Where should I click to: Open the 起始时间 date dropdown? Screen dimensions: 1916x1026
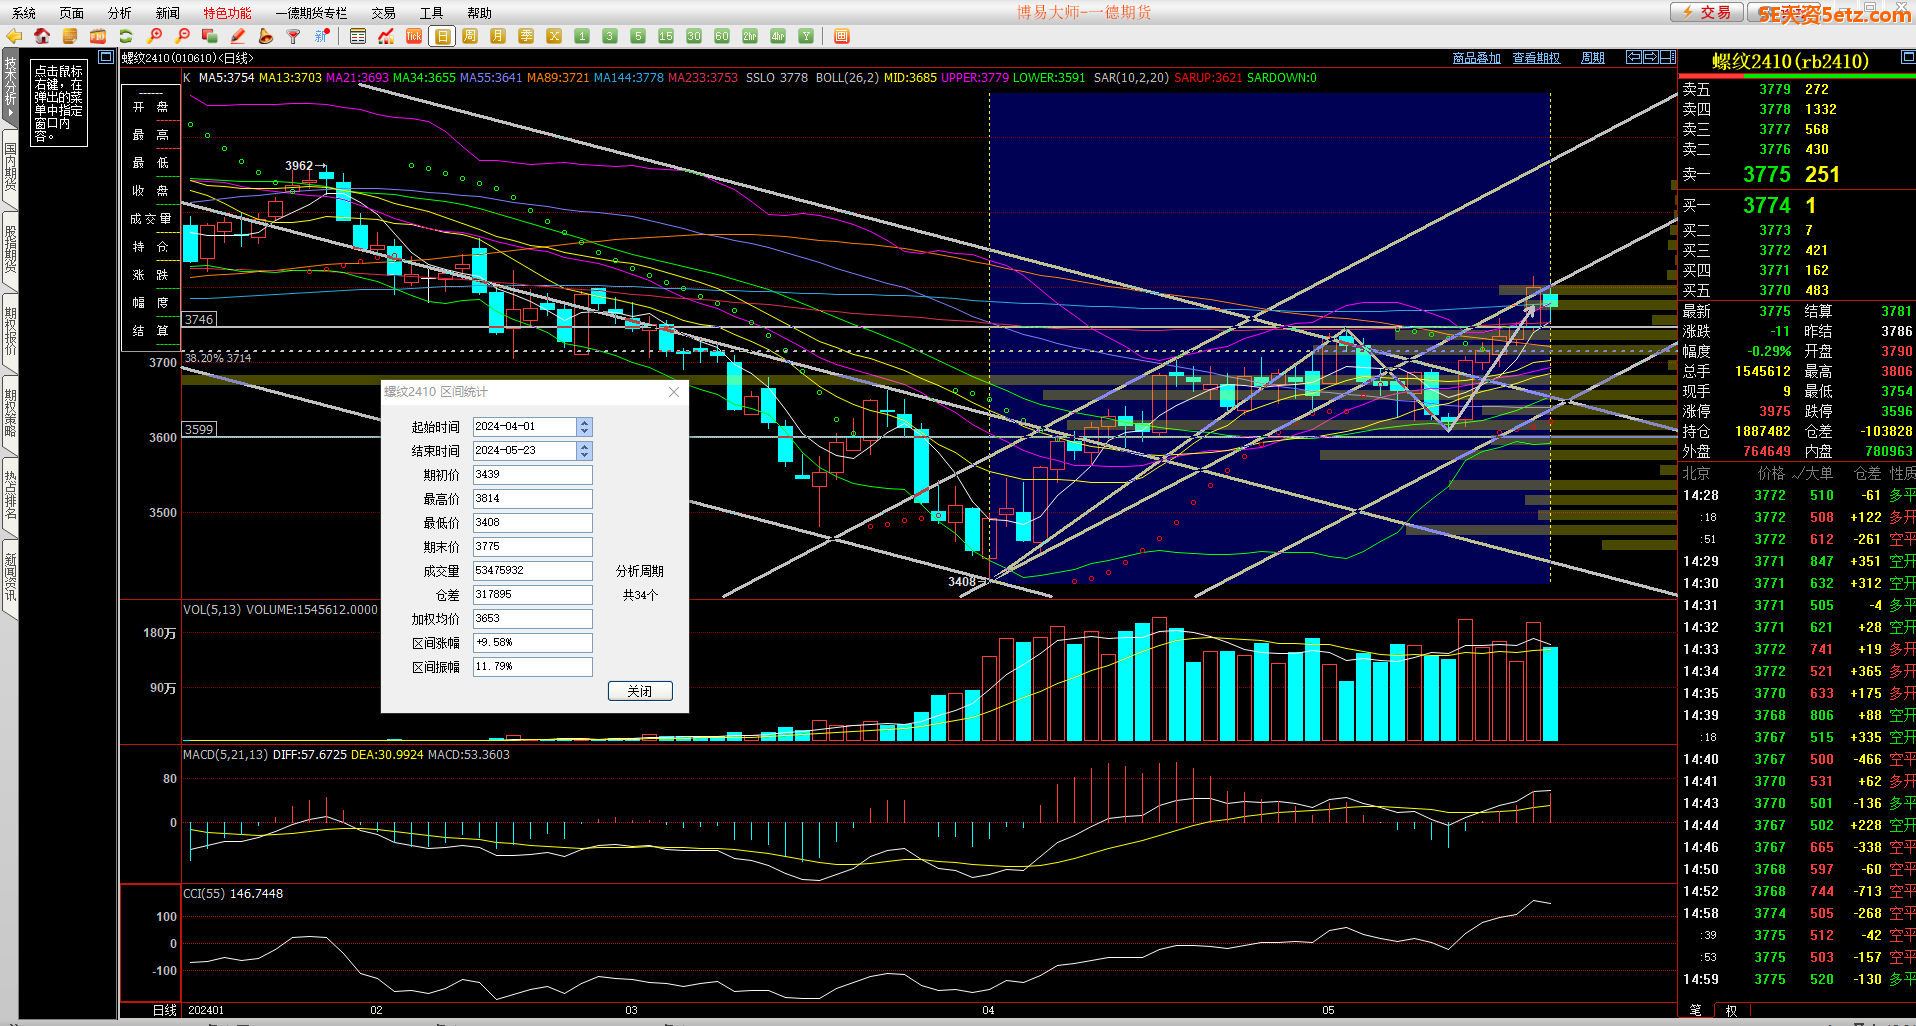click(x=585, y=427)
